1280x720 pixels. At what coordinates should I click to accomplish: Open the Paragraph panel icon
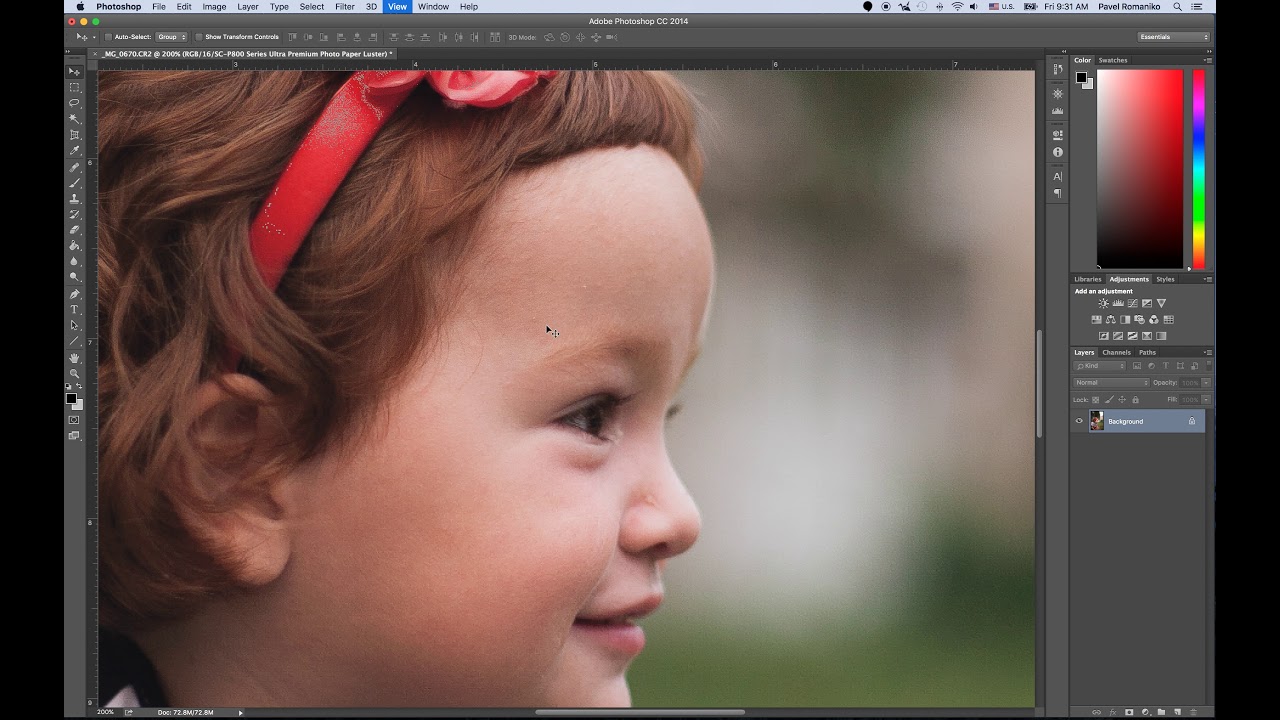point(1058,193)
